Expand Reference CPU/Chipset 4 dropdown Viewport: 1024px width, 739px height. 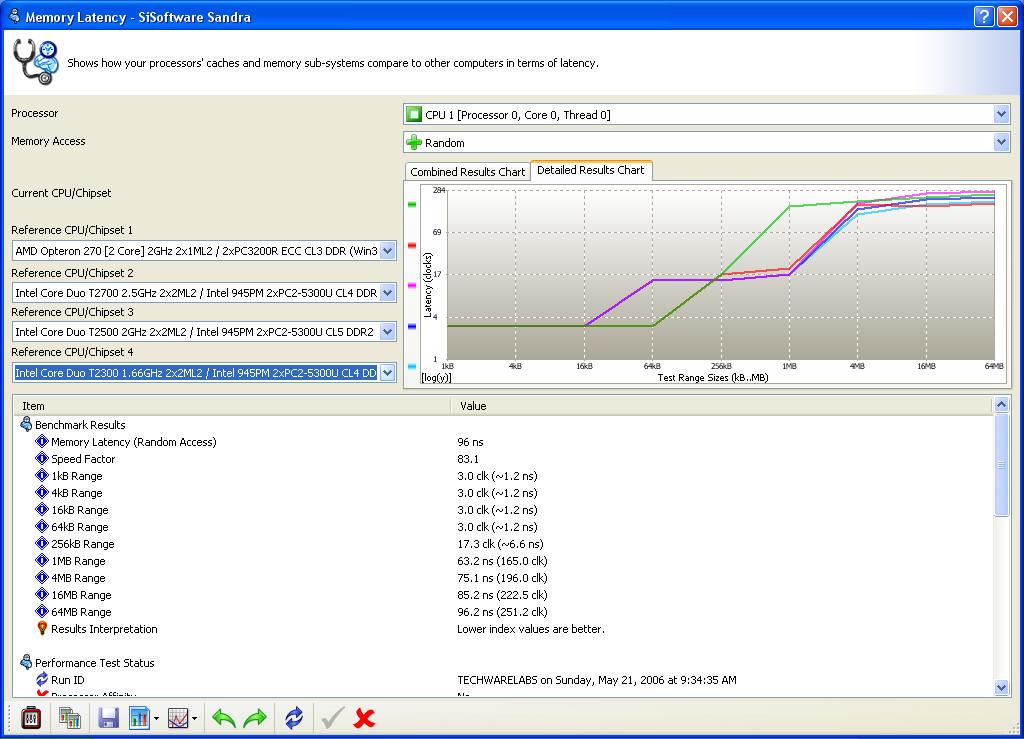(387, 373)
